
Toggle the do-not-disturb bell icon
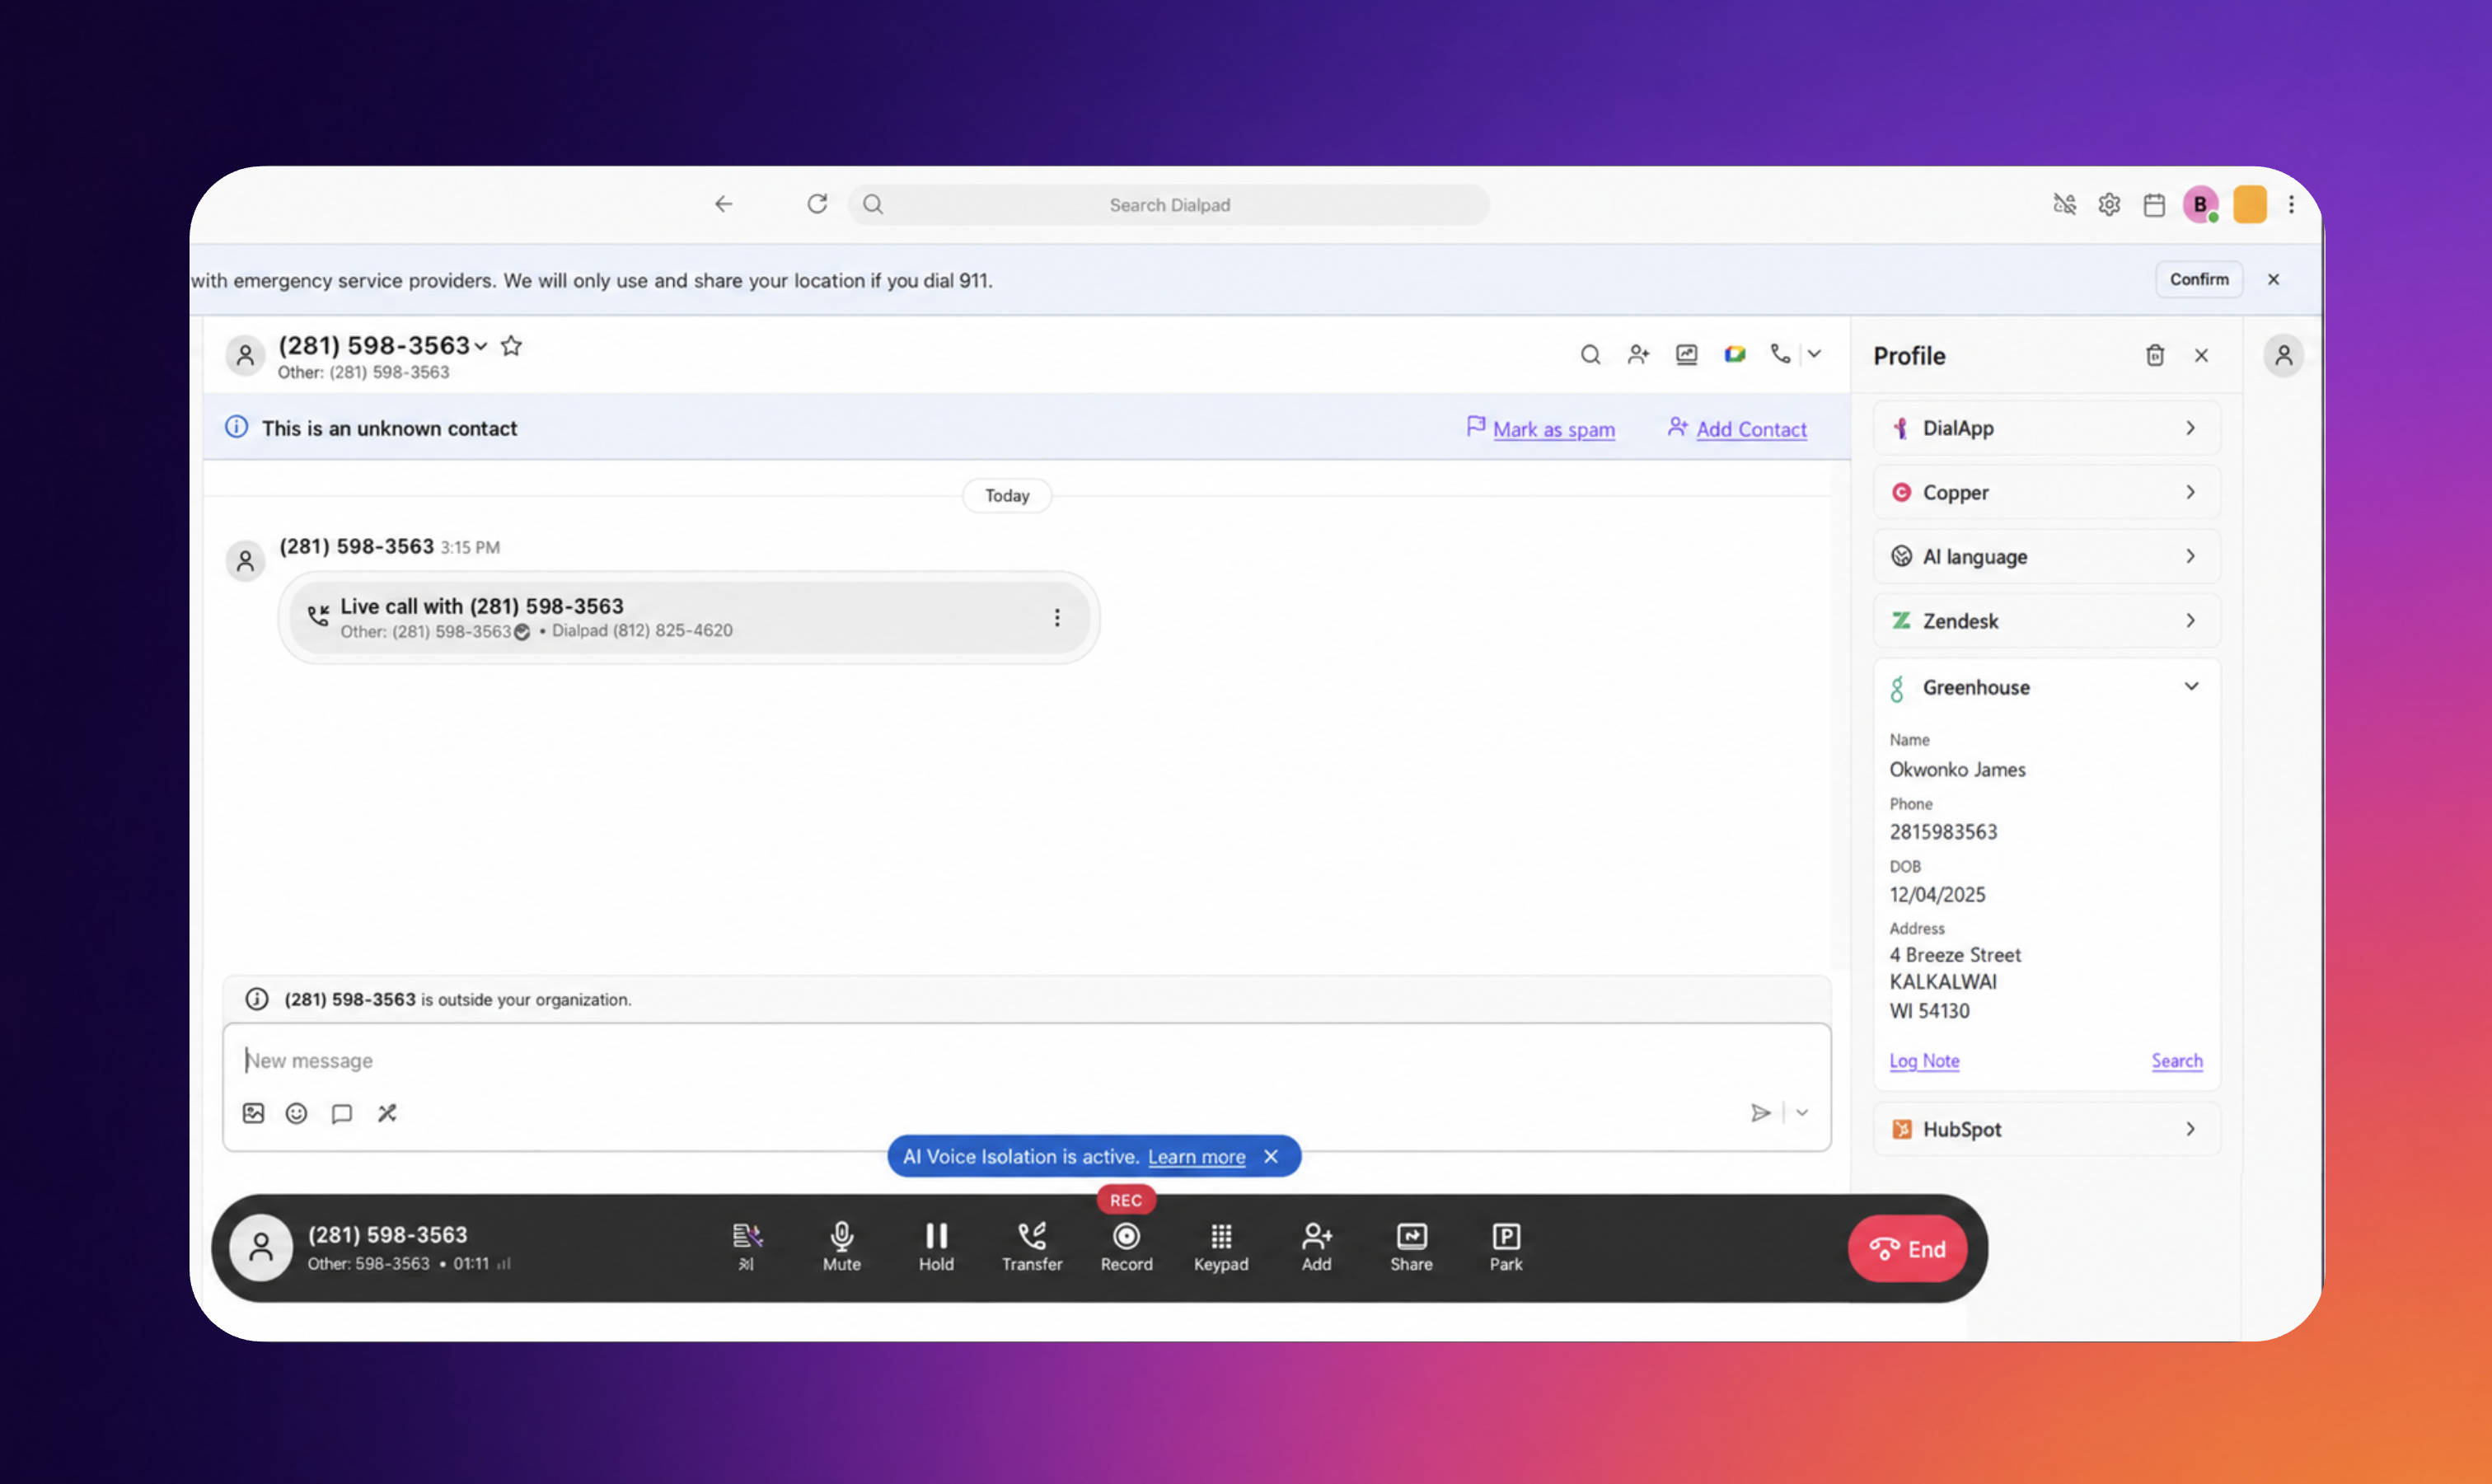point(2064,205)
